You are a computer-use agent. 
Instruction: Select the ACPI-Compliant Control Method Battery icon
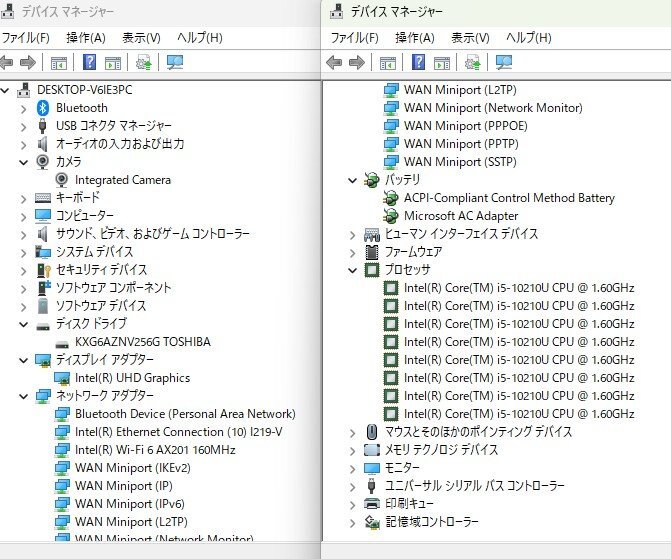pyautogui.click(x=390, y=198)
